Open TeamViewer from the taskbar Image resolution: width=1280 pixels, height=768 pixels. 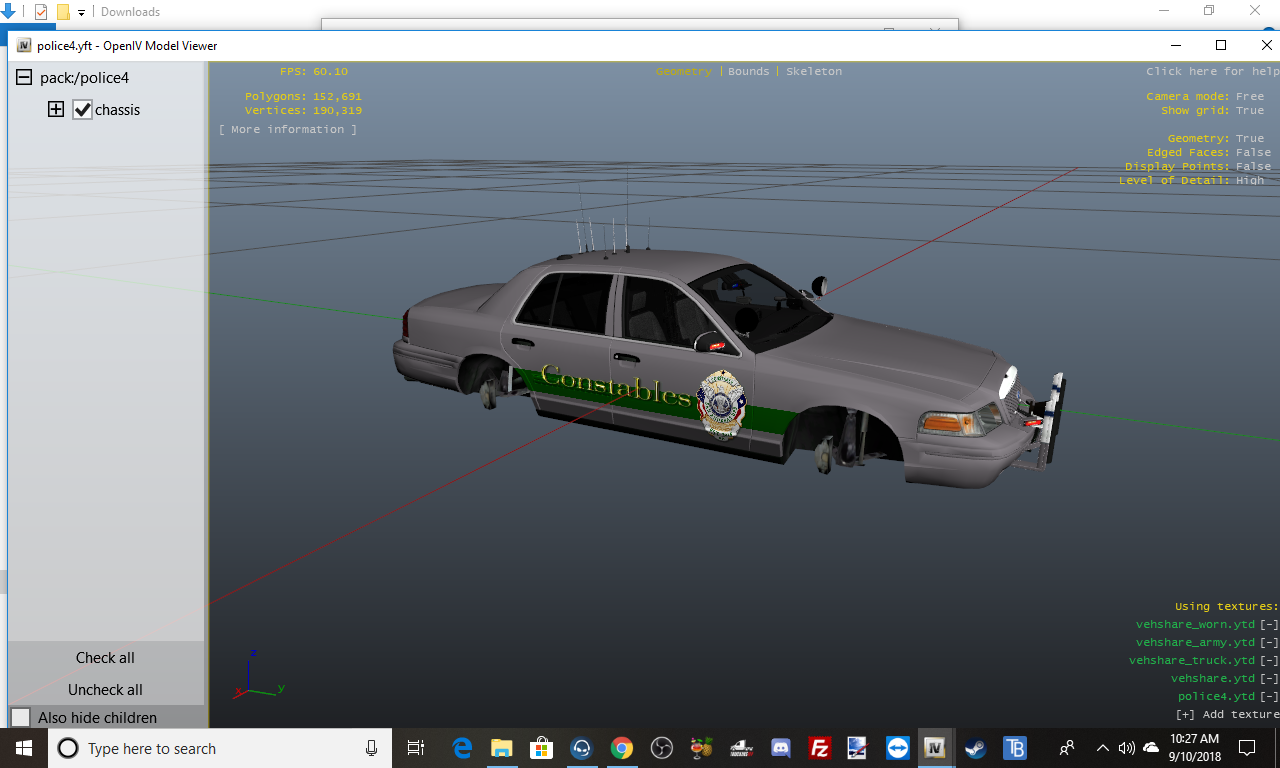click(x=897, y=748)
